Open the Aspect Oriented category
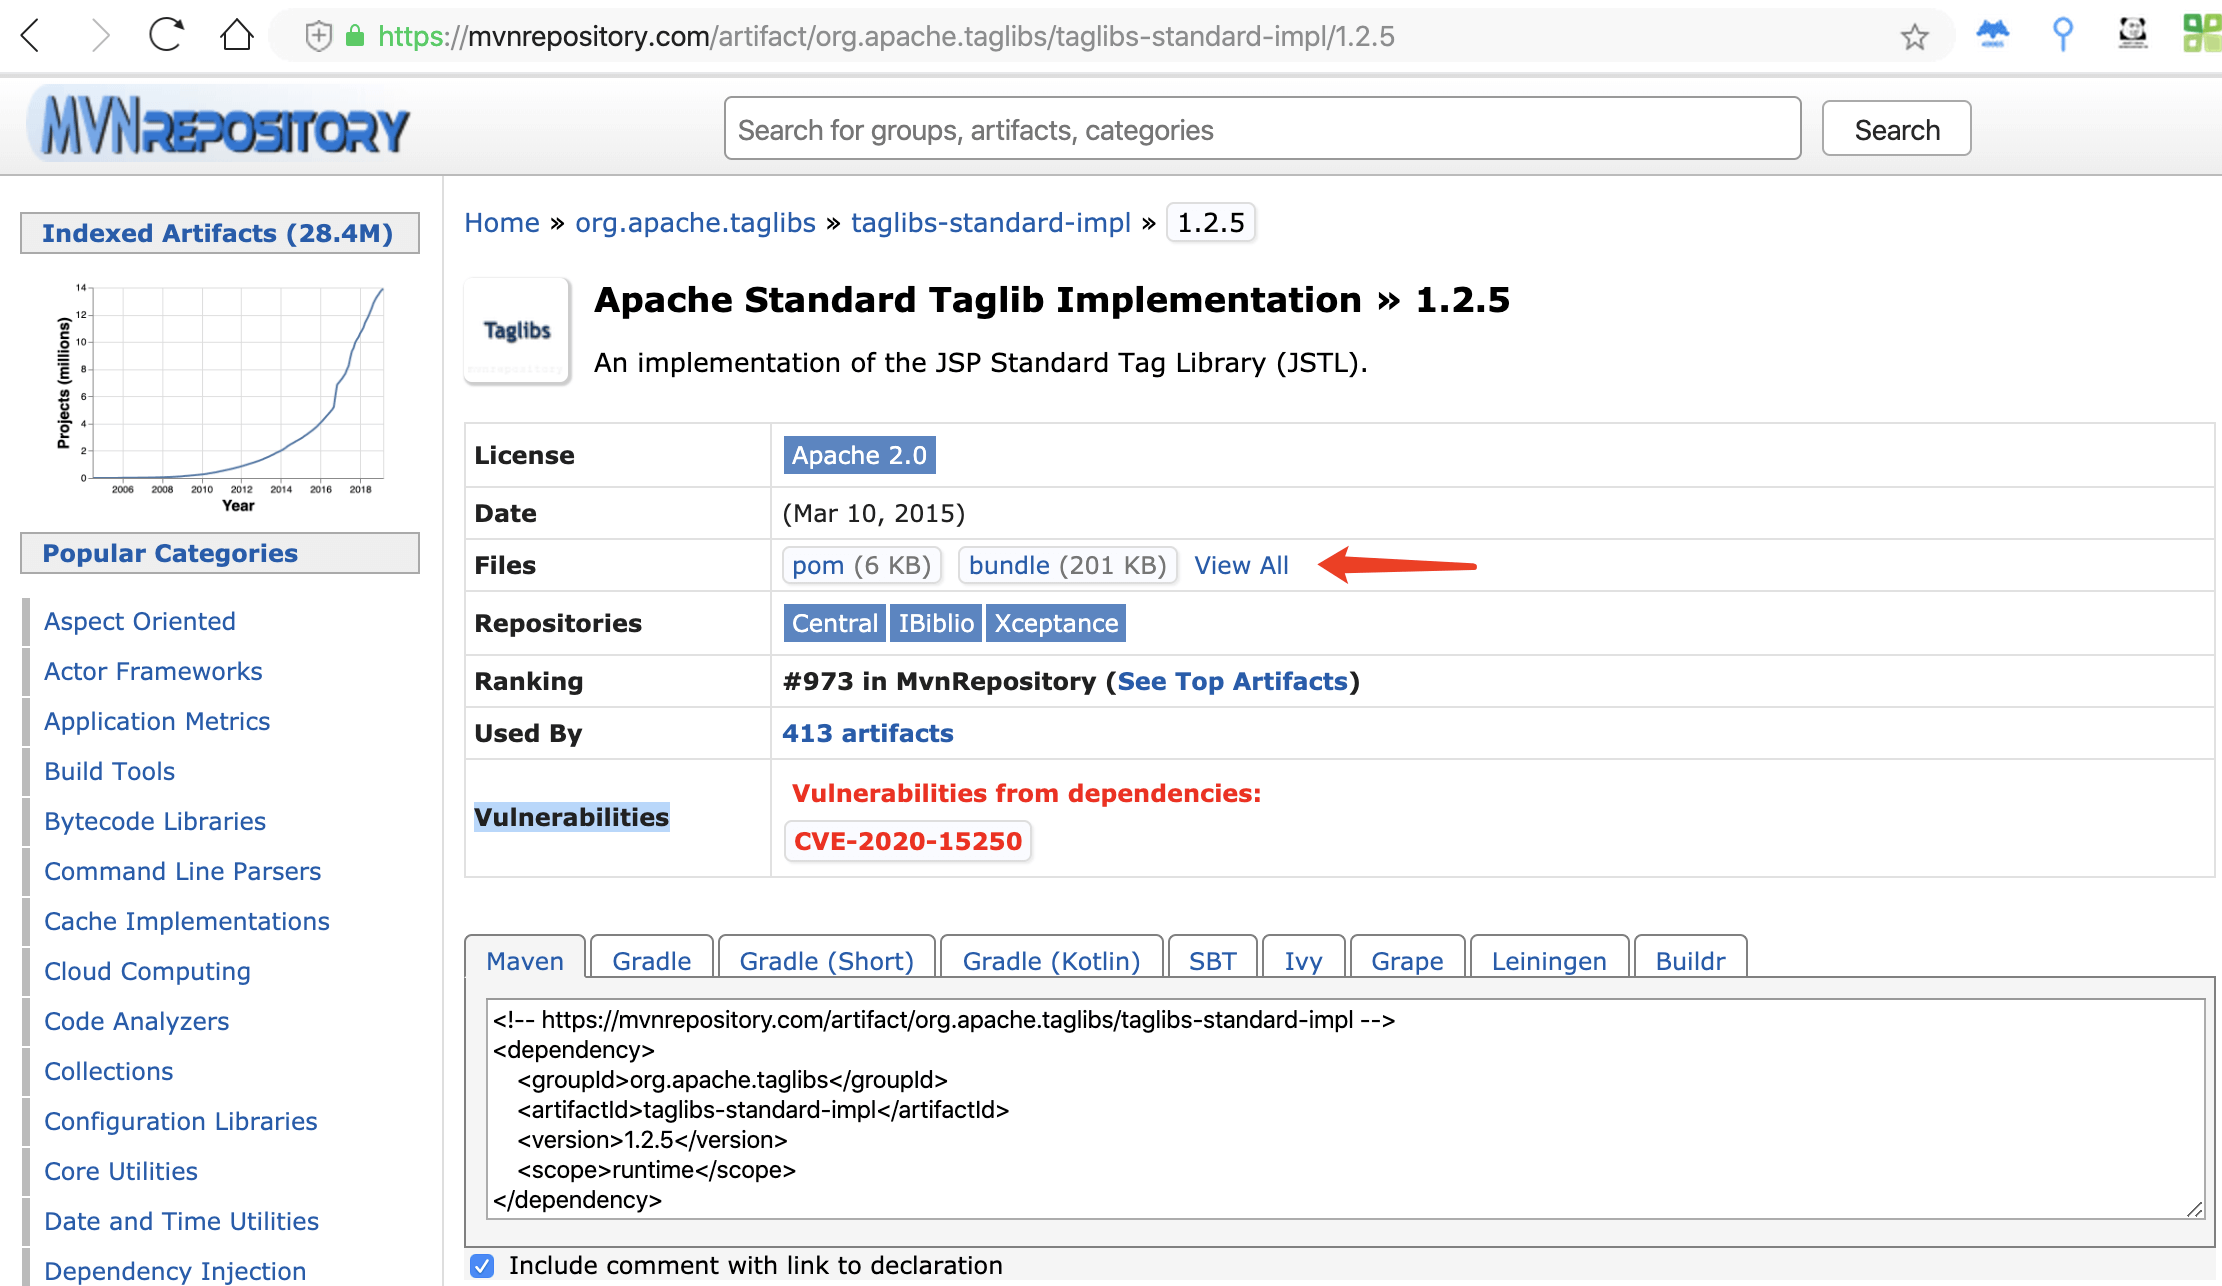The width and height of the screenshot is (2222, 1286). 140,621
